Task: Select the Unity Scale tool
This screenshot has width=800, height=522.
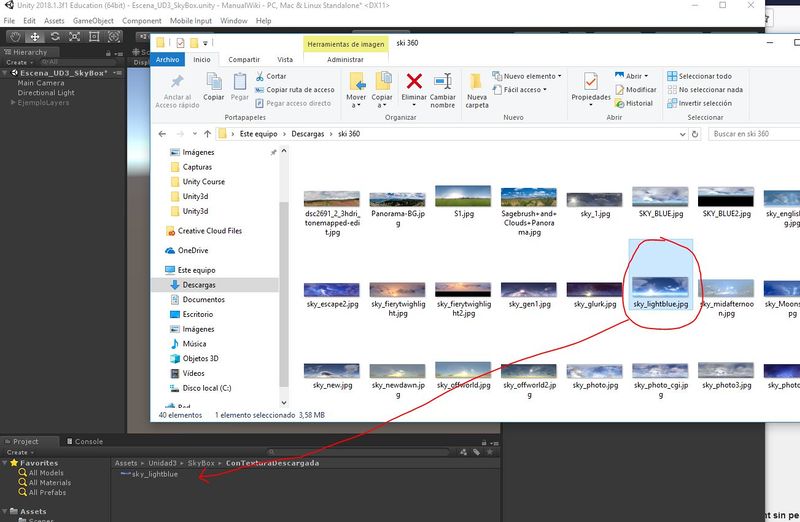Action: click(74, 37)
